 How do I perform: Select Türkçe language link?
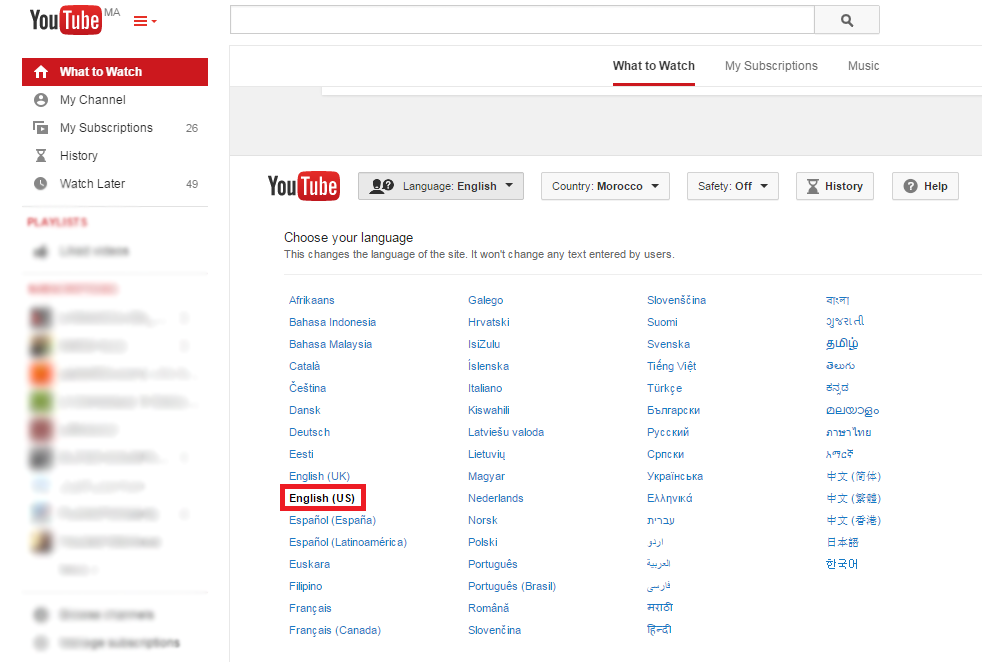pyautogui.click(x=664, y=388)
